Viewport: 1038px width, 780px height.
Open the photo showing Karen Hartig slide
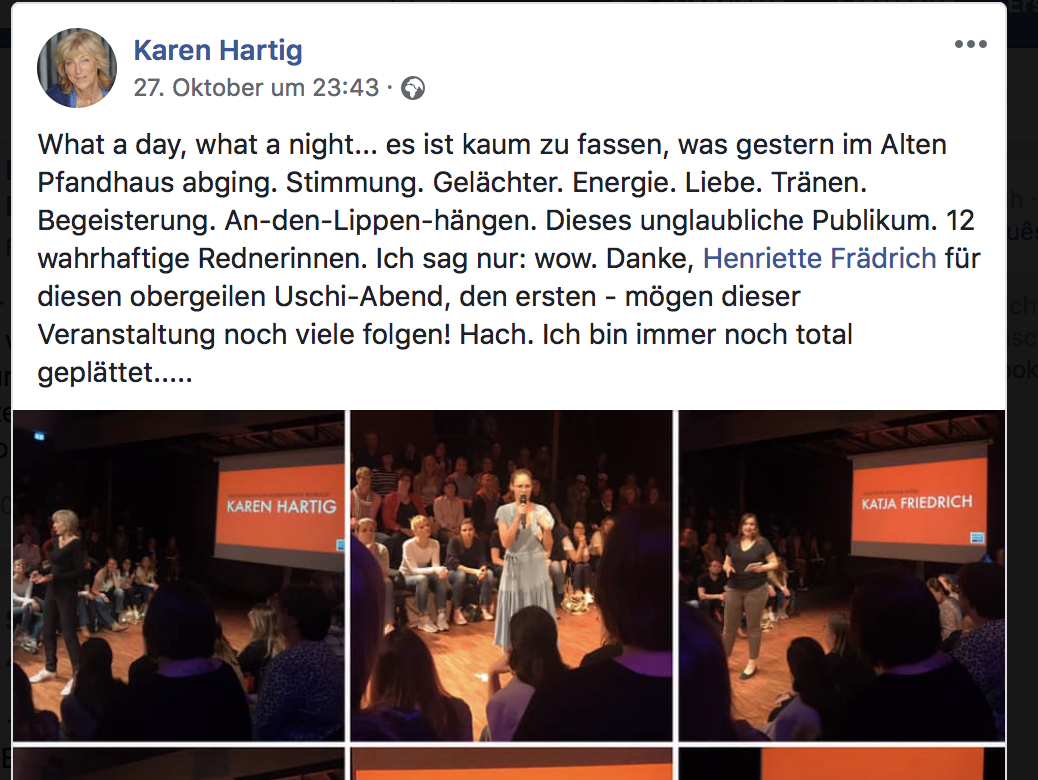tap(179, 575)
